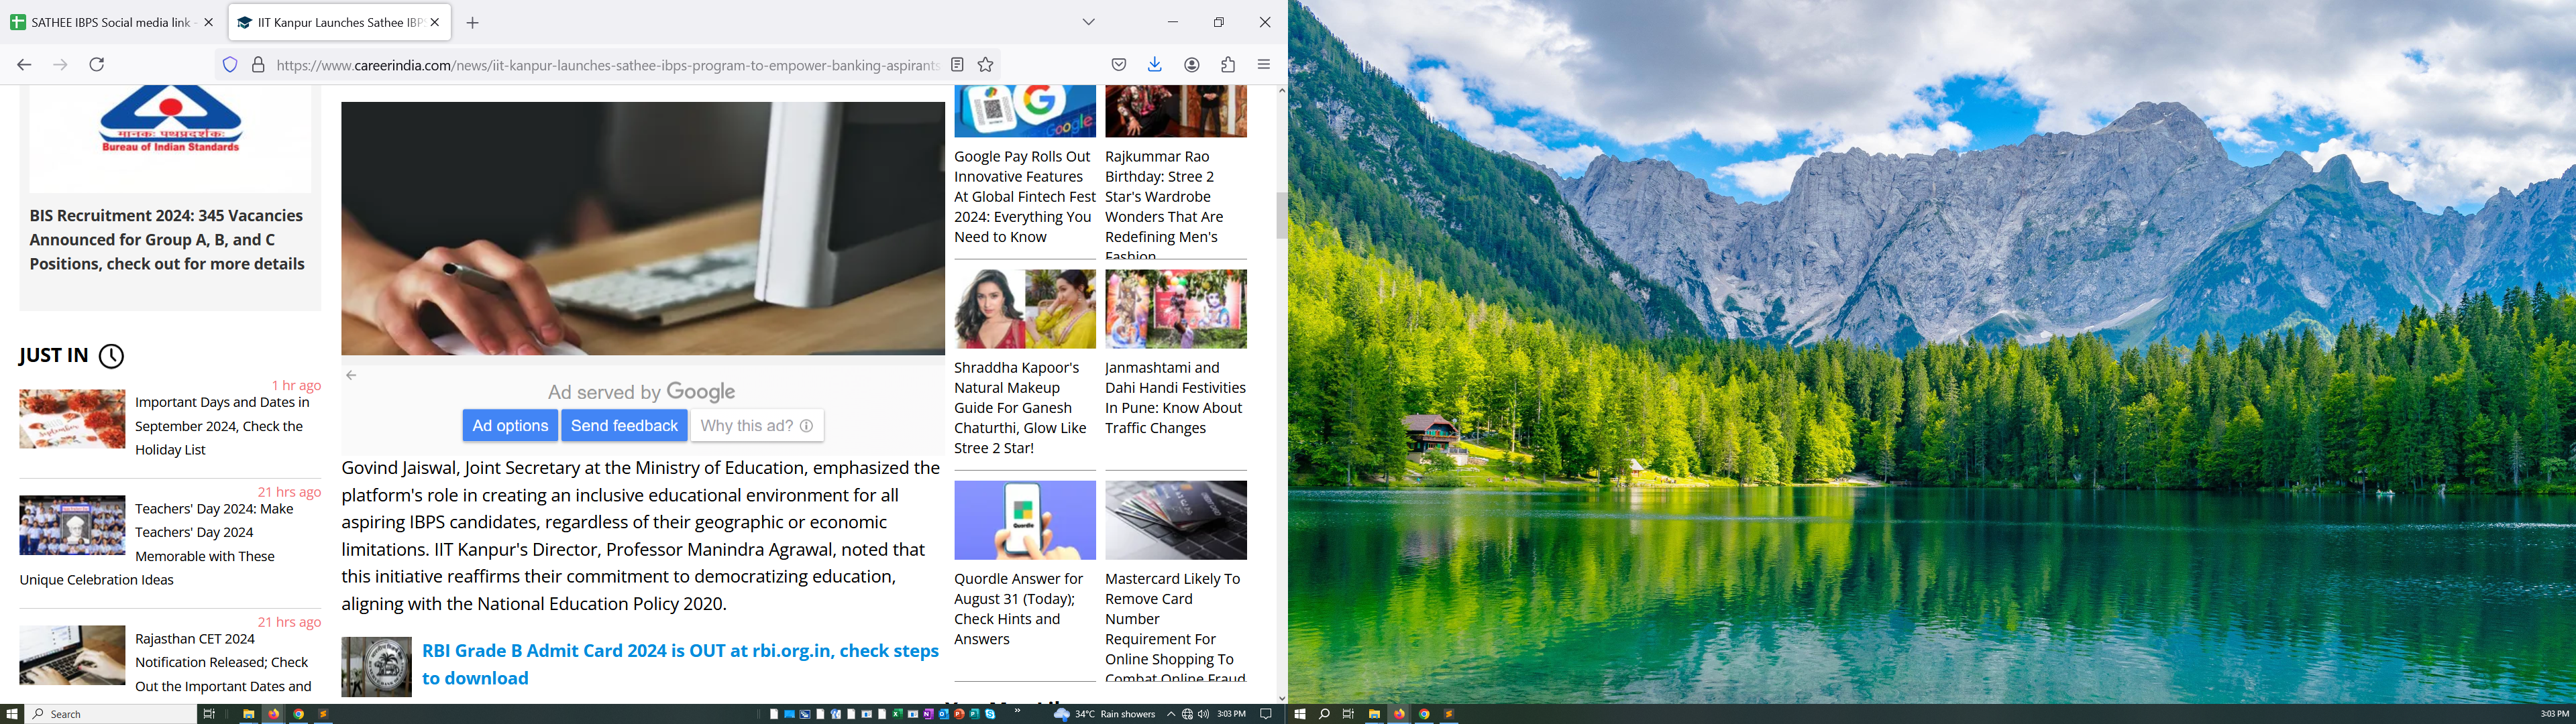The height and width of the screenshot is (724, 2576).
Task: Click the Firefox reader view icon
Action: pos(957,65)
